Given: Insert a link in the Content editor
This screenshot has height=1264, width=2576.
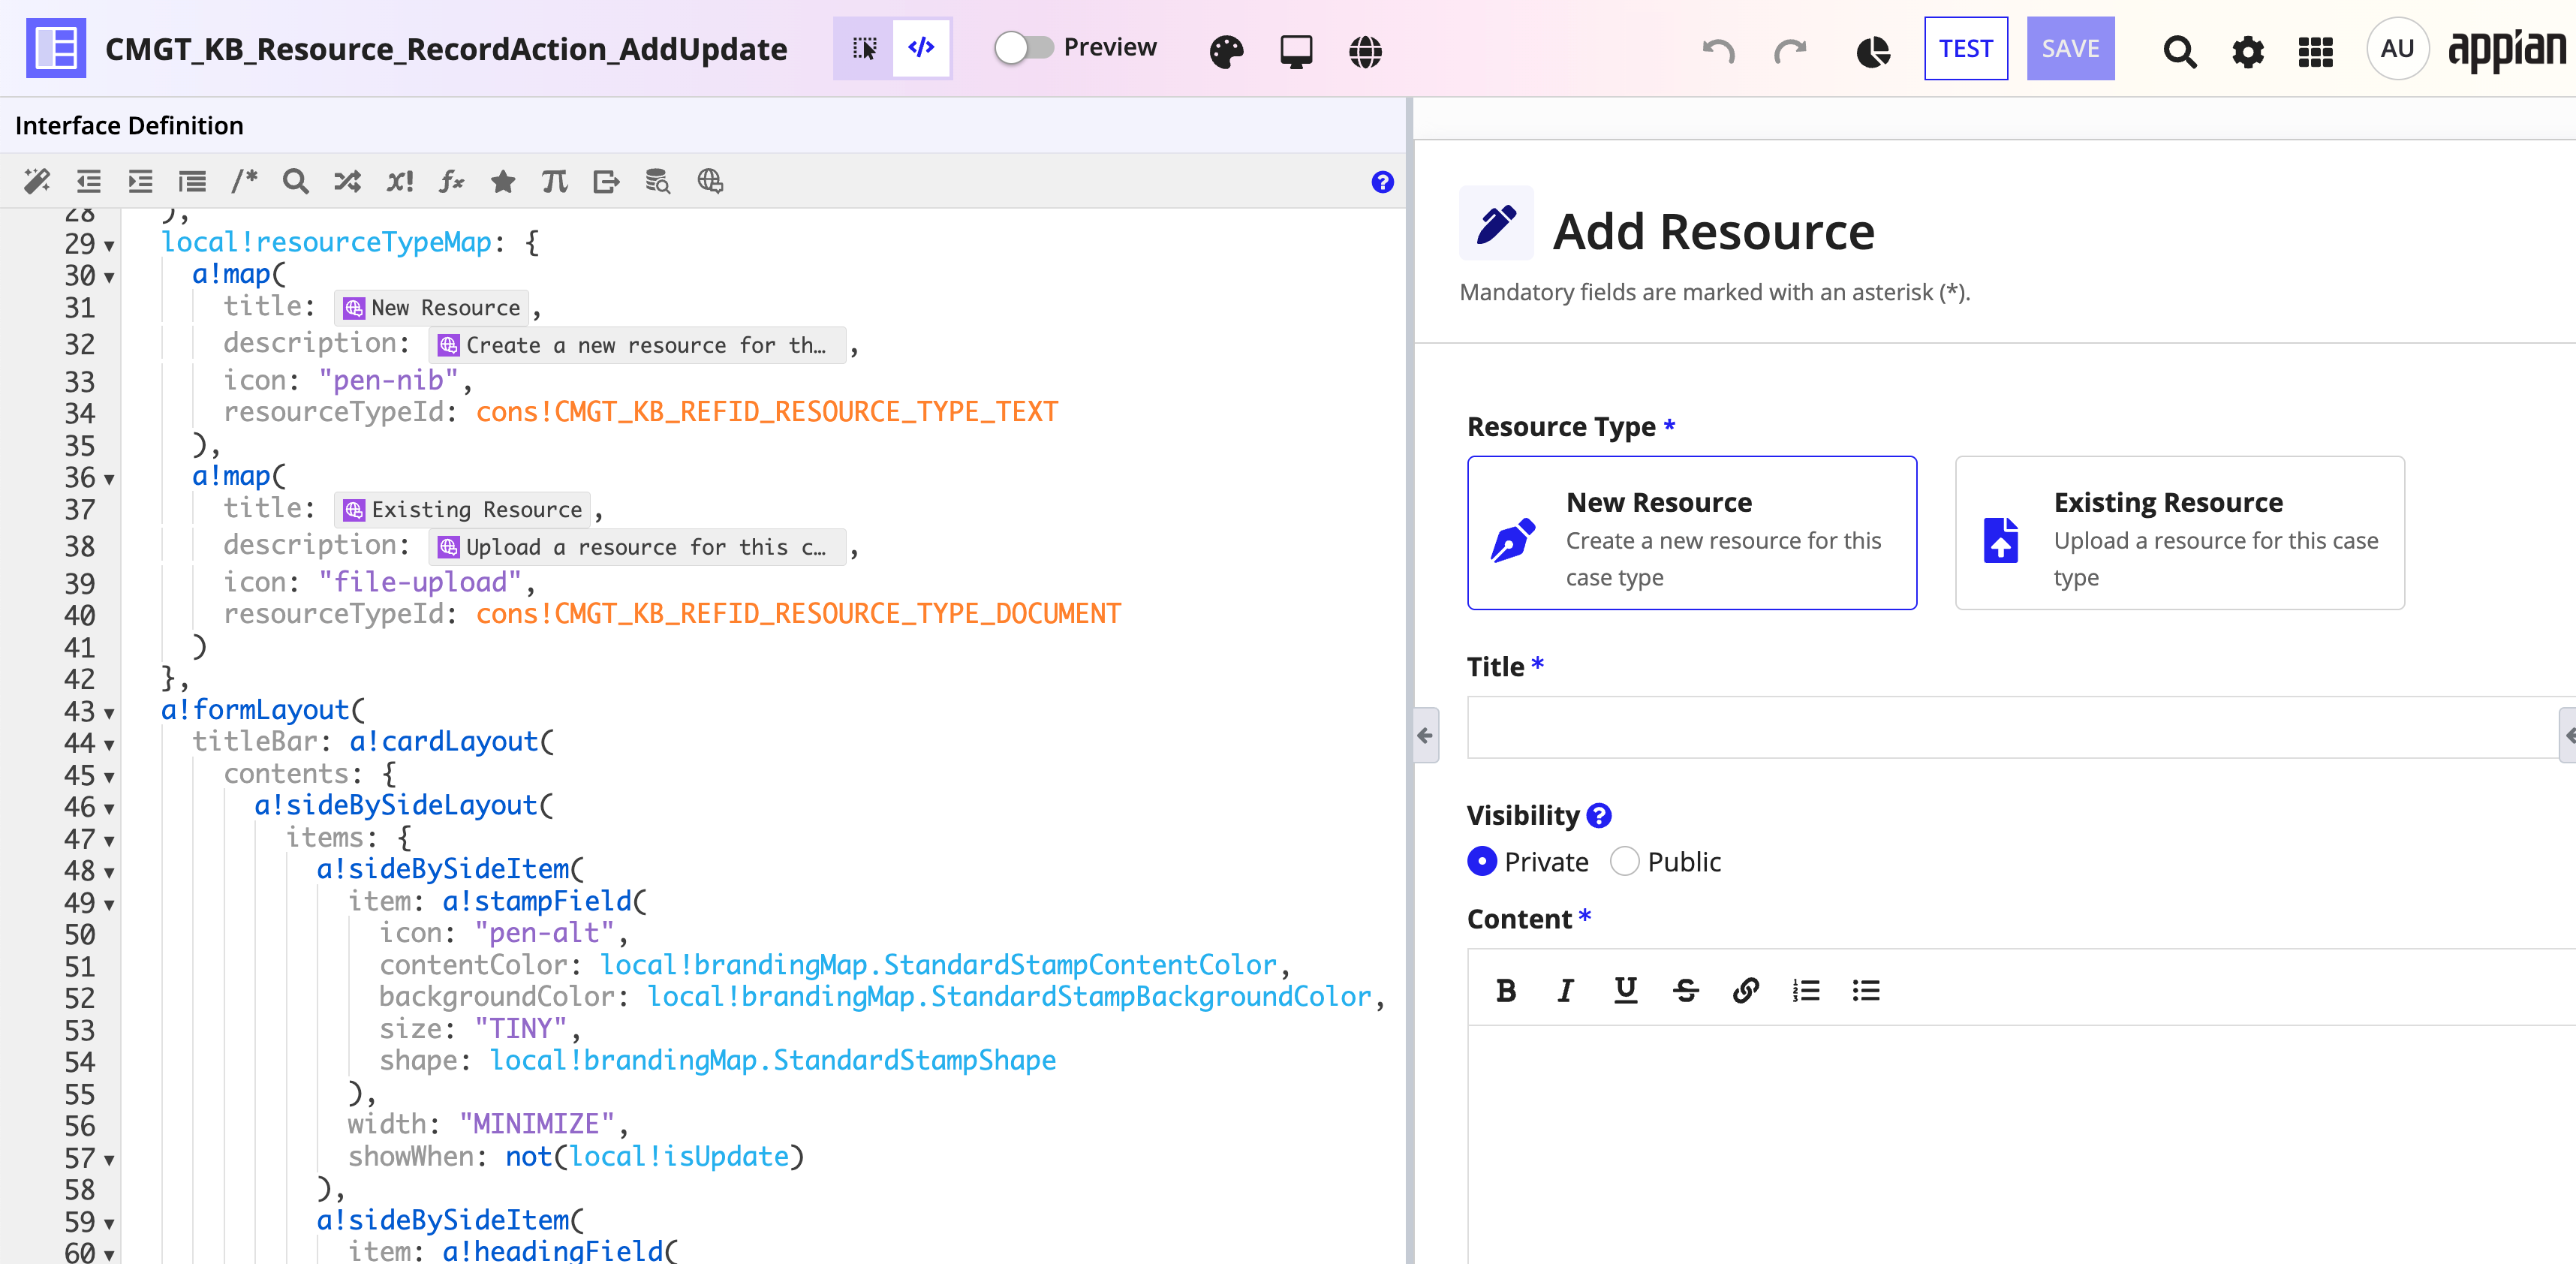Looking at the screenshot, I should click(1746, 990).
